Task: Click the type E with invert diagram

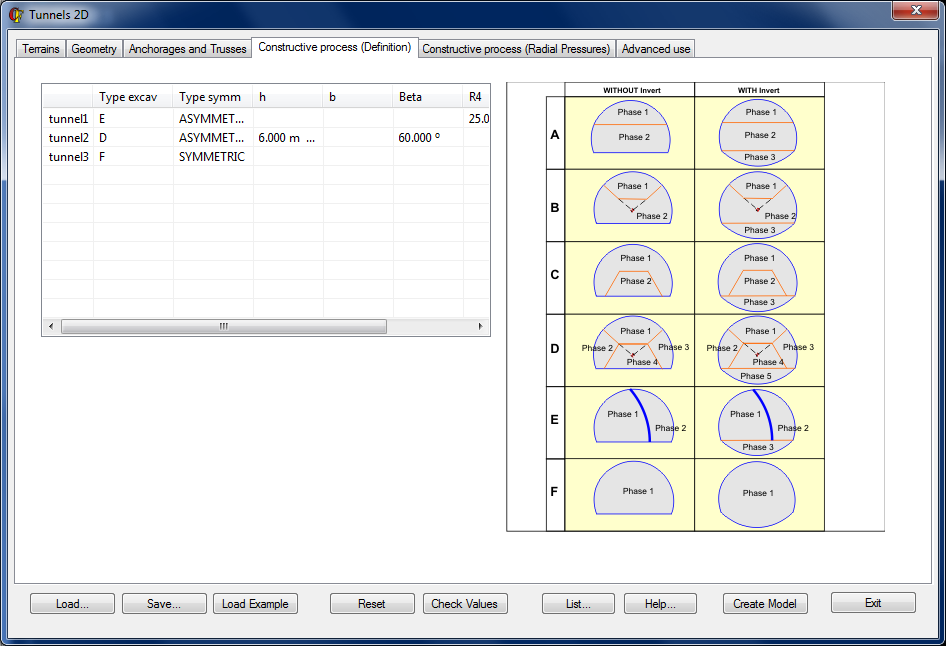Action: tap(758, 422)
